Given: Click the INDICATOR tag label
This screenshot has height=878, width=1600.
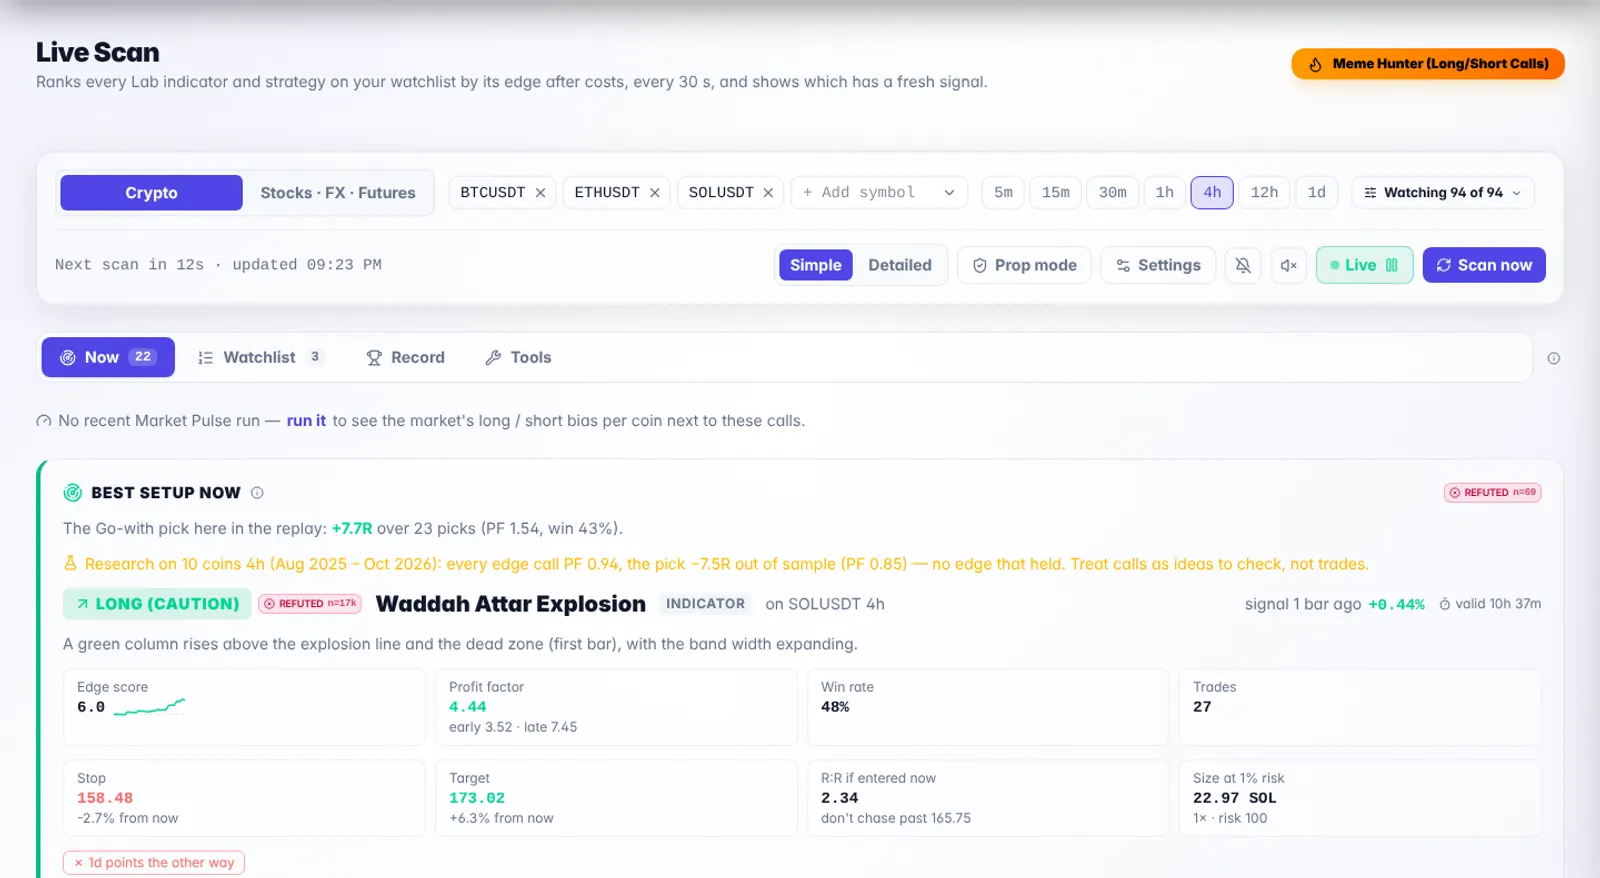Looking at the screenshot, I should tap(705, 604).
